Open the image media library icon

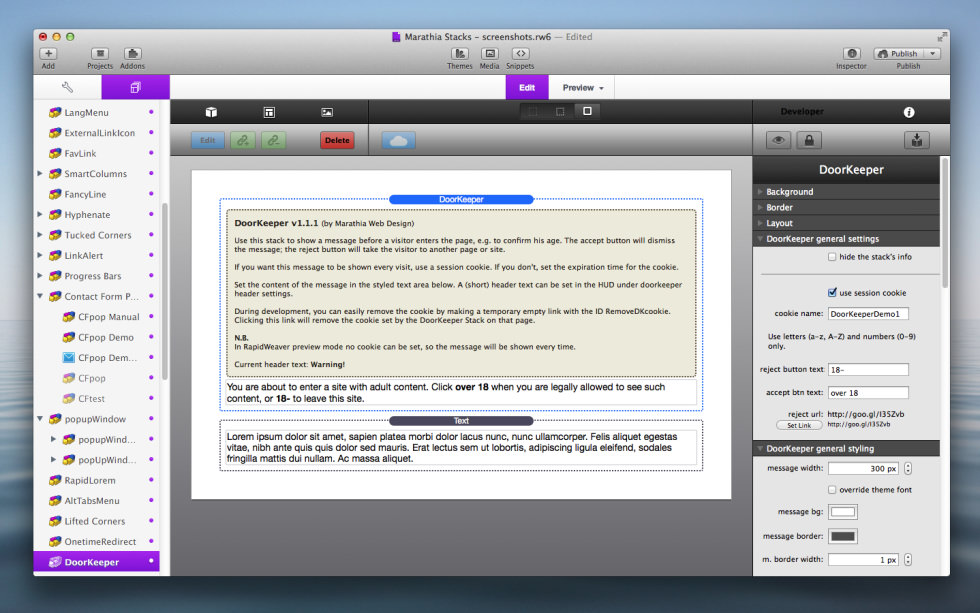327,112
